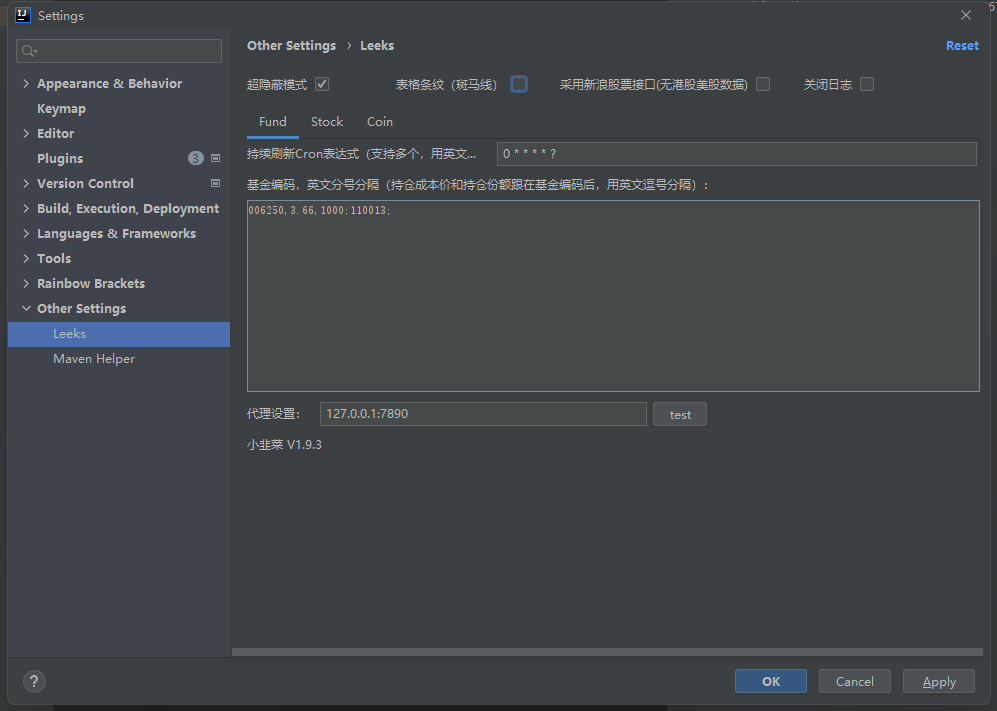Switch to the Coin tab
This screenshot has width=997, height=711.
(380, 121)
